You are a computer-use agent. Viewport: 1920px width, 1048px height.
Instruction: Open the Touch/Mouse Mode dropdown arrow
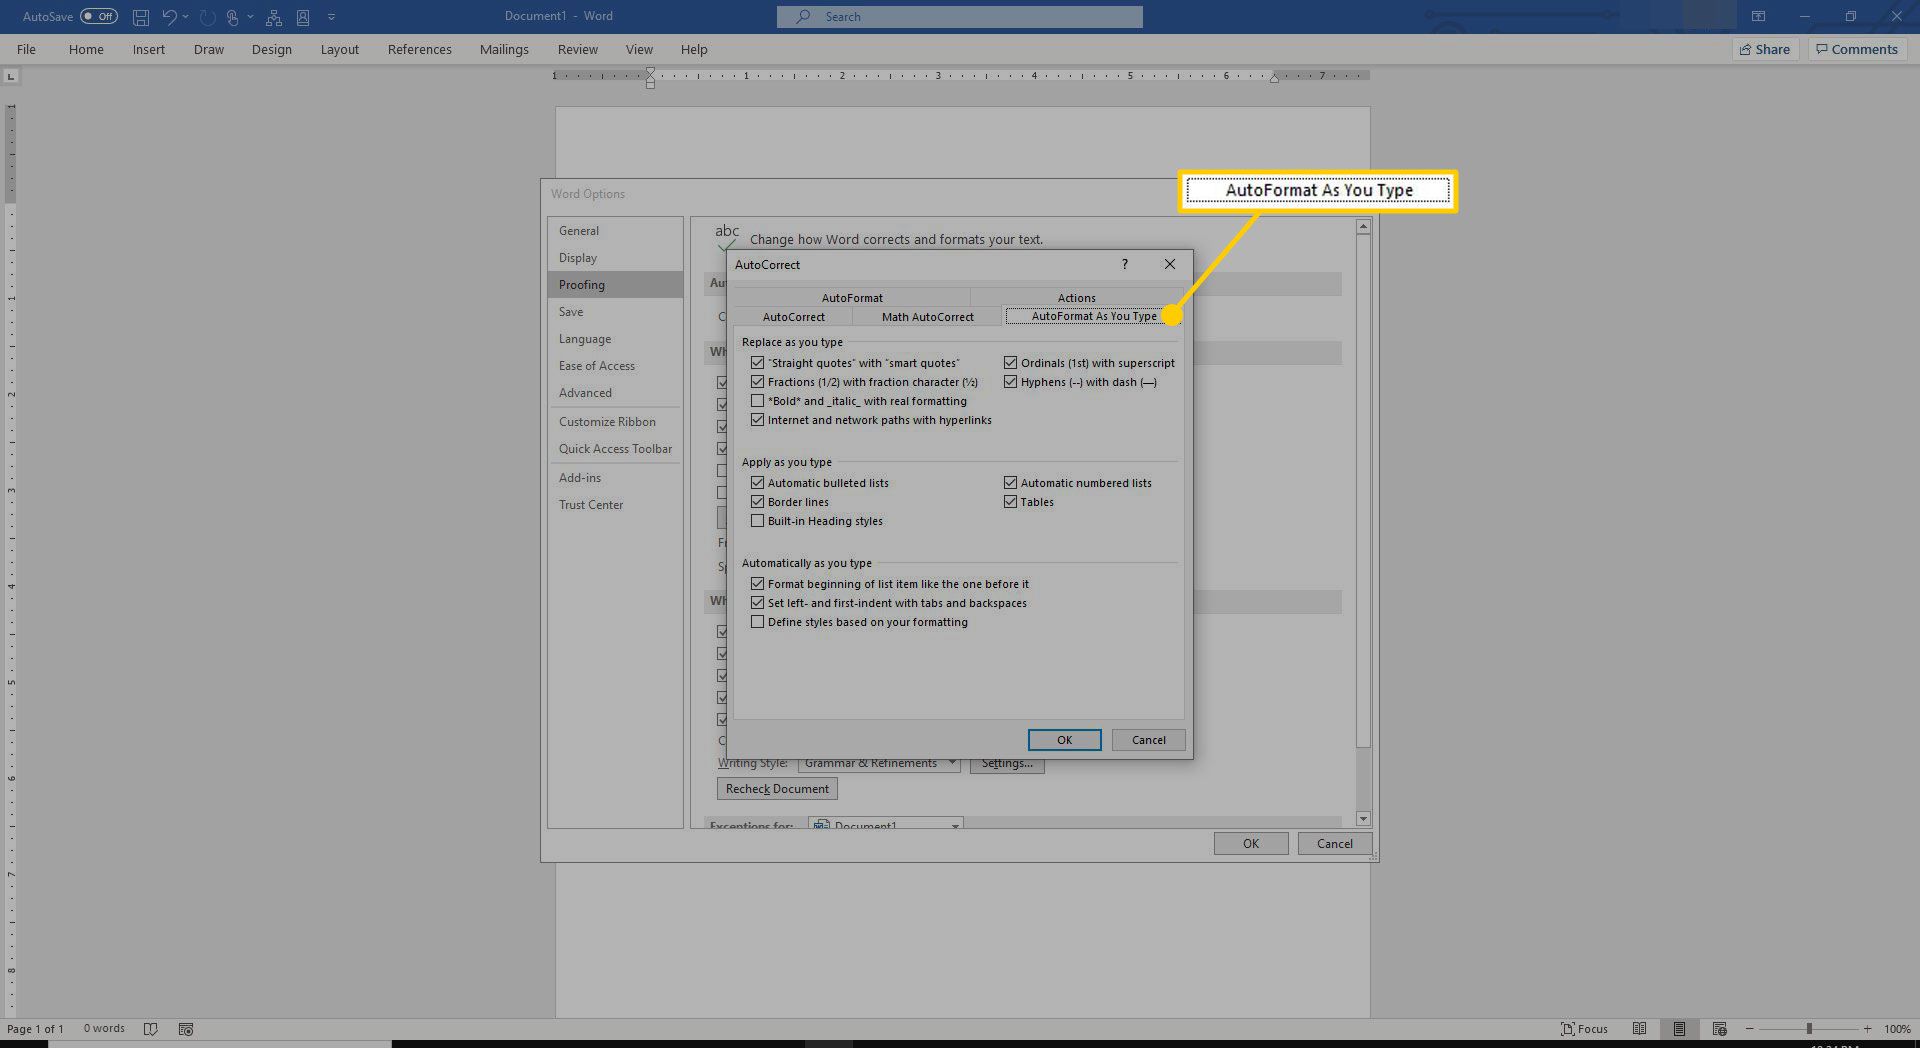click(250, 17)
